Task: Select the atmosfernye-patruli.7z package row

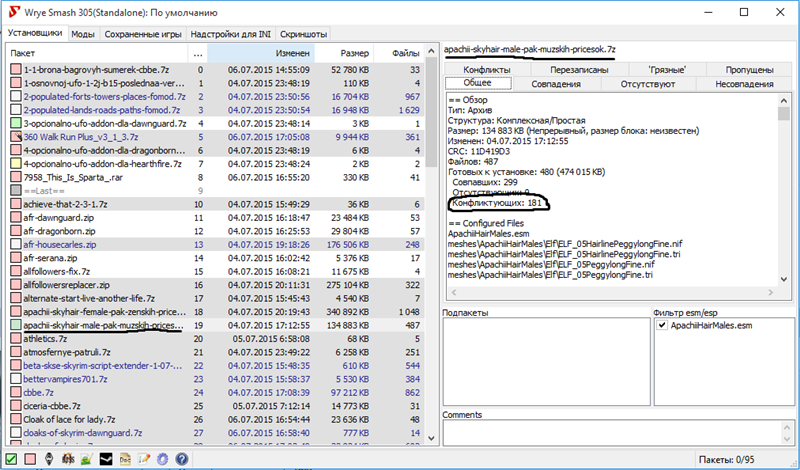Action: tap(215, 352)
